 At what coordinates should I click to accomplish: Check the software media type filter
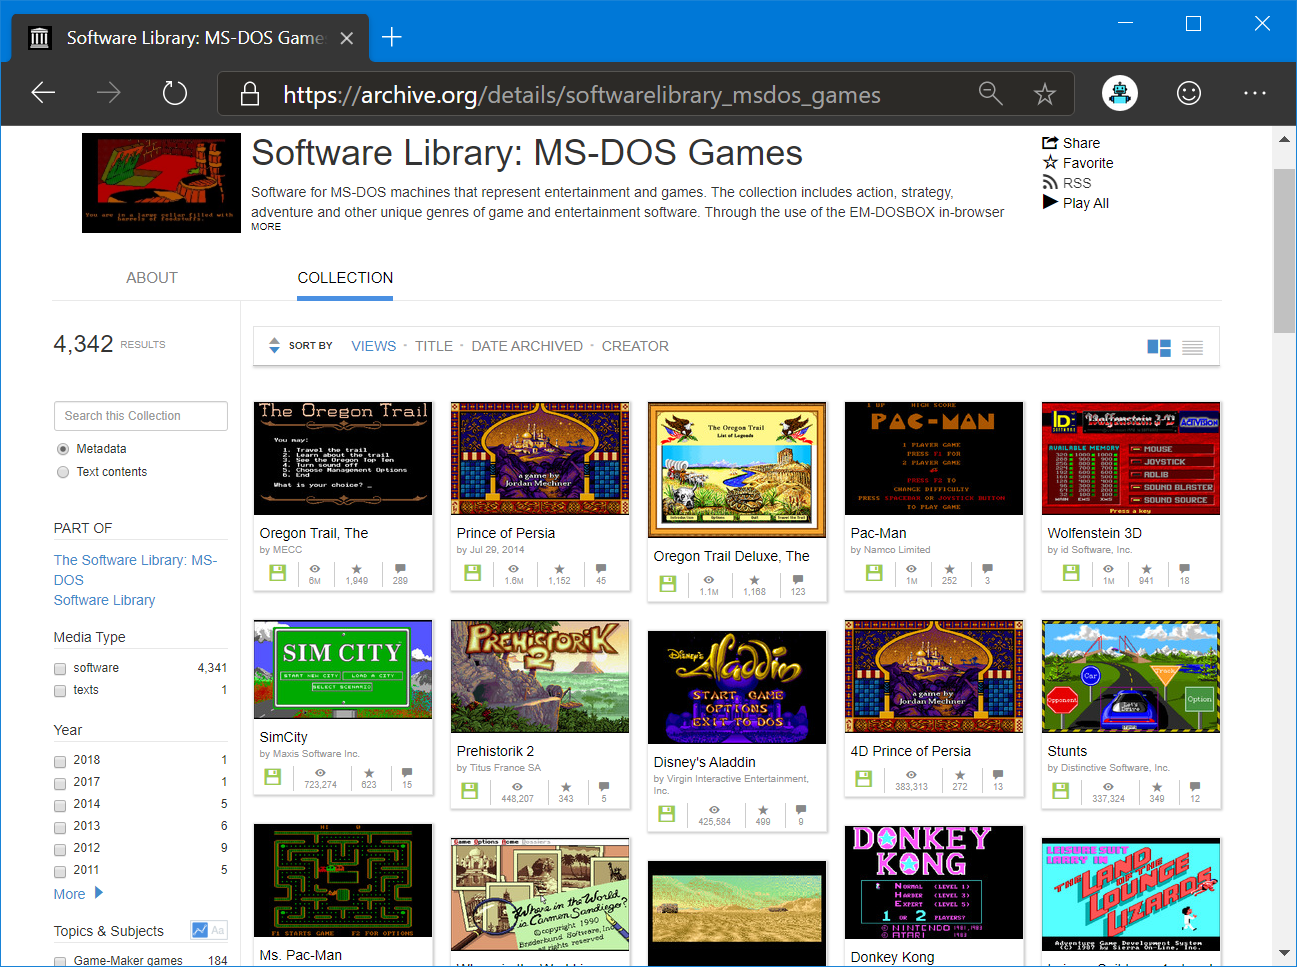[60, 669]
